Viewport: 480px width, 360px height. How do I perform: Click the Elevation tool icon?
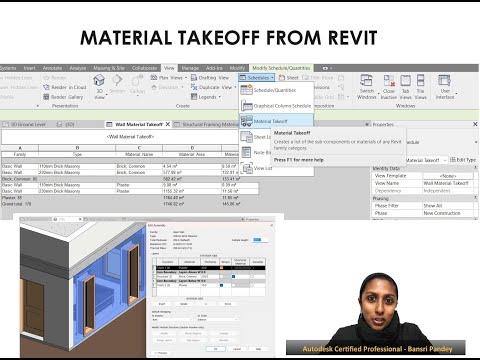(154, 87)
